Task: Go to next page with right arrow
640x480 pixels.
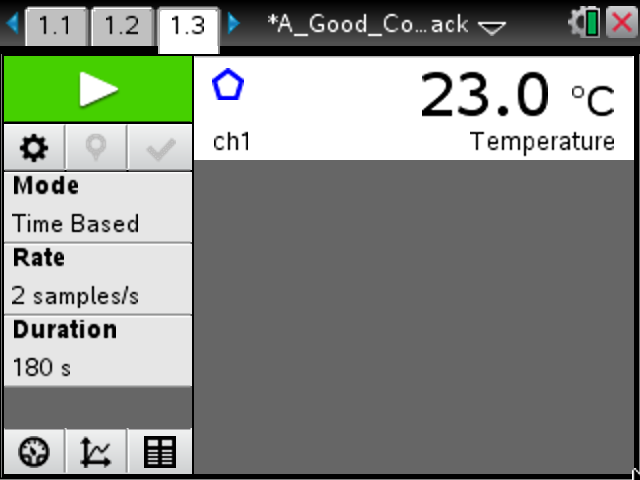Action: pyautogui.click(x=233, y=23)
